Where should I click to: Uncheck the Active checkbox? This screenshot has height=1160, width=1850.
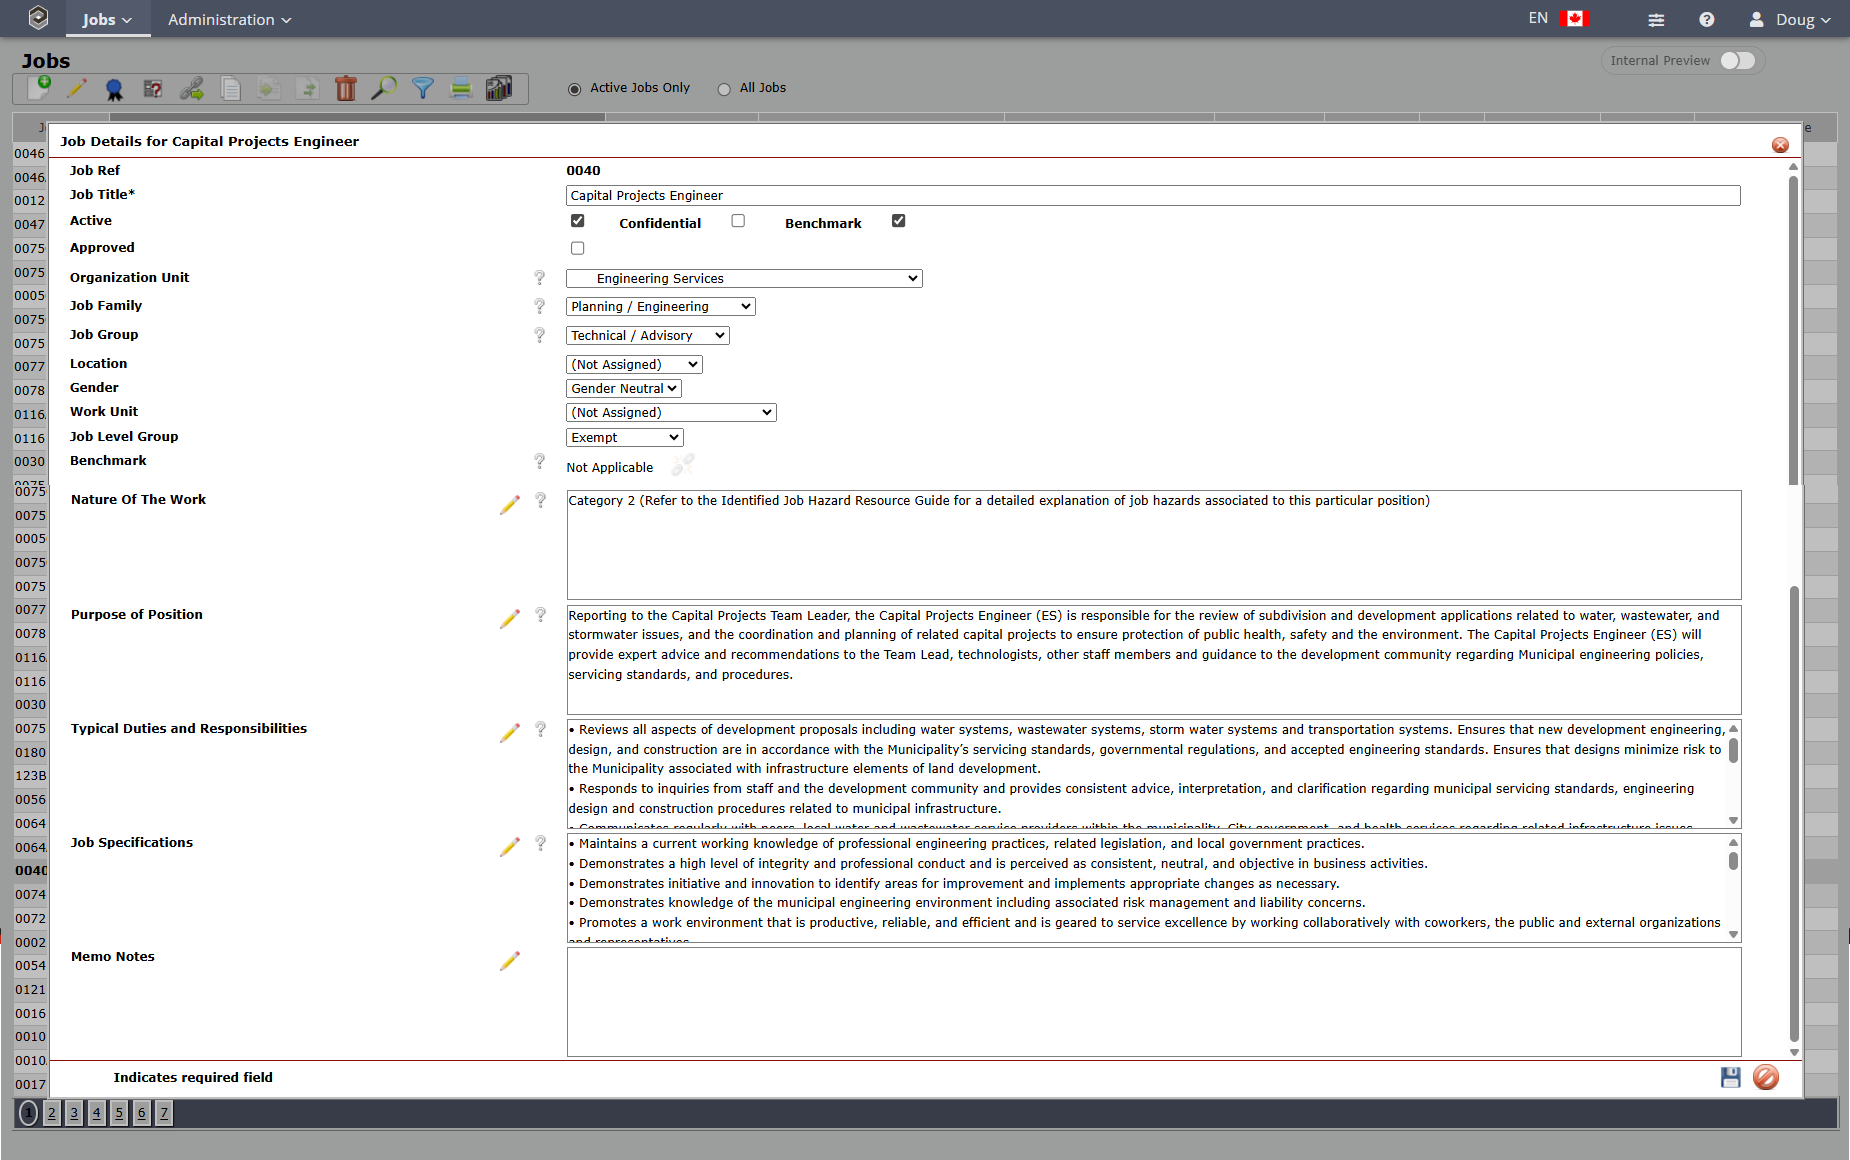pyautogui.click(x=578, y=221)
